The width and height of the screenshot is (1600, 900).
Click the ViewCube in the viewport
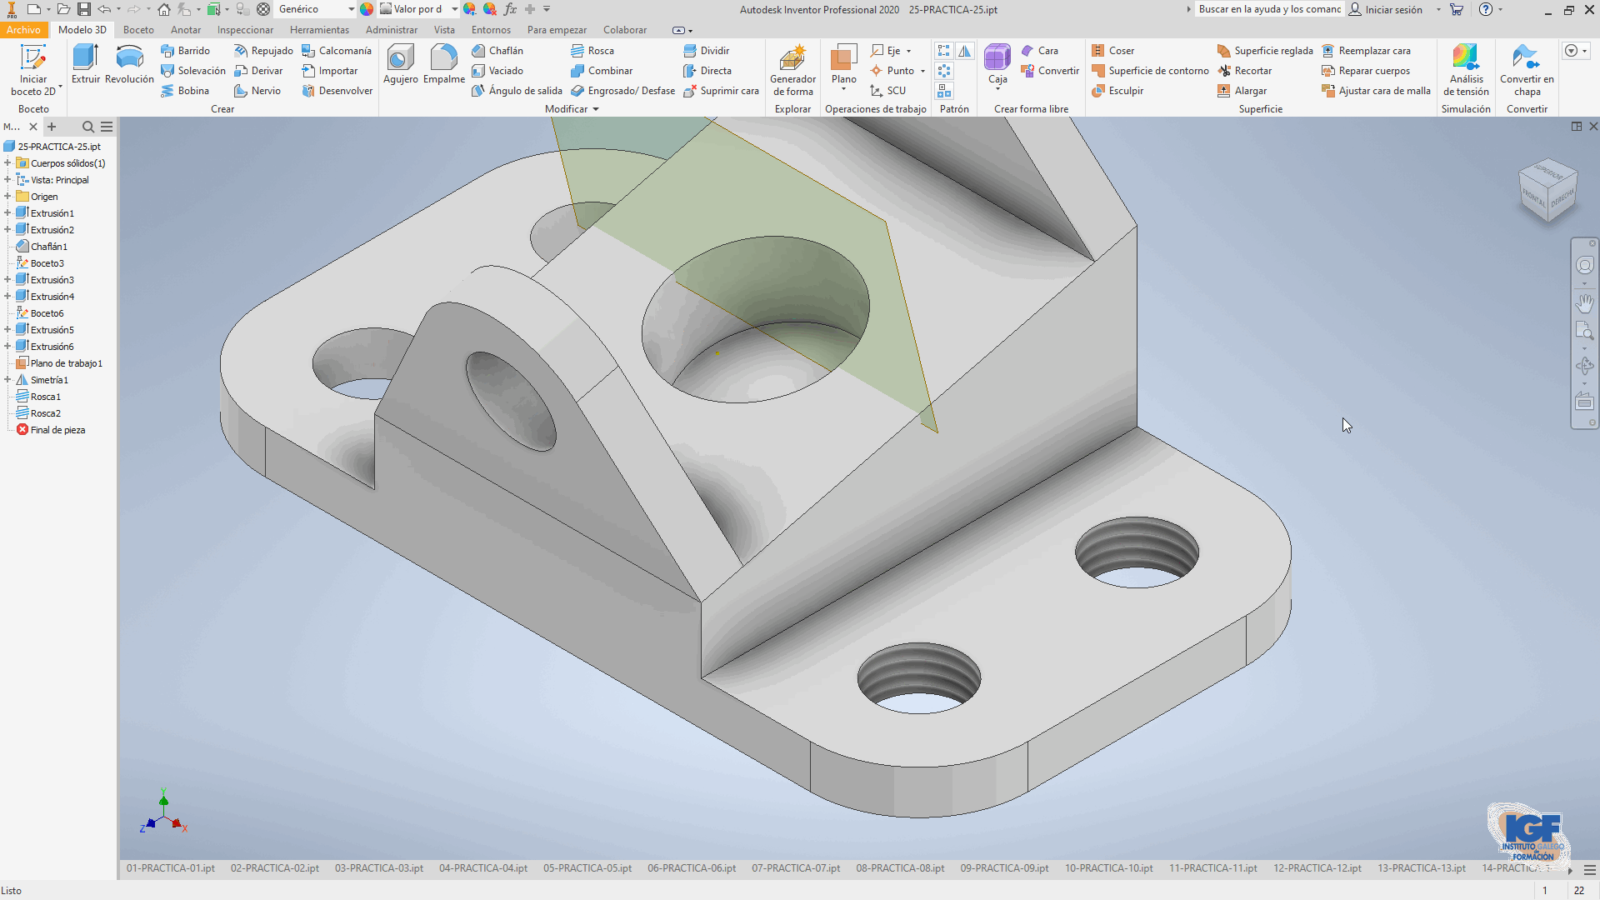(x=1547, y=192)
